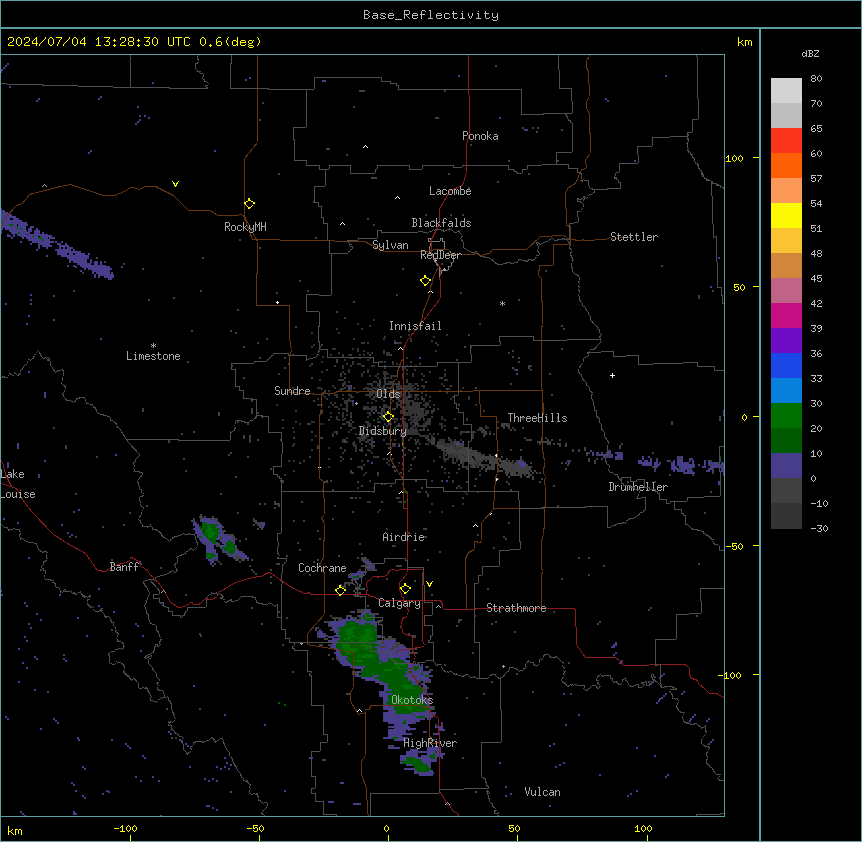Click the yellow radar marker at Olds
This screenshot has height=842, width=862.
point(388,417)
